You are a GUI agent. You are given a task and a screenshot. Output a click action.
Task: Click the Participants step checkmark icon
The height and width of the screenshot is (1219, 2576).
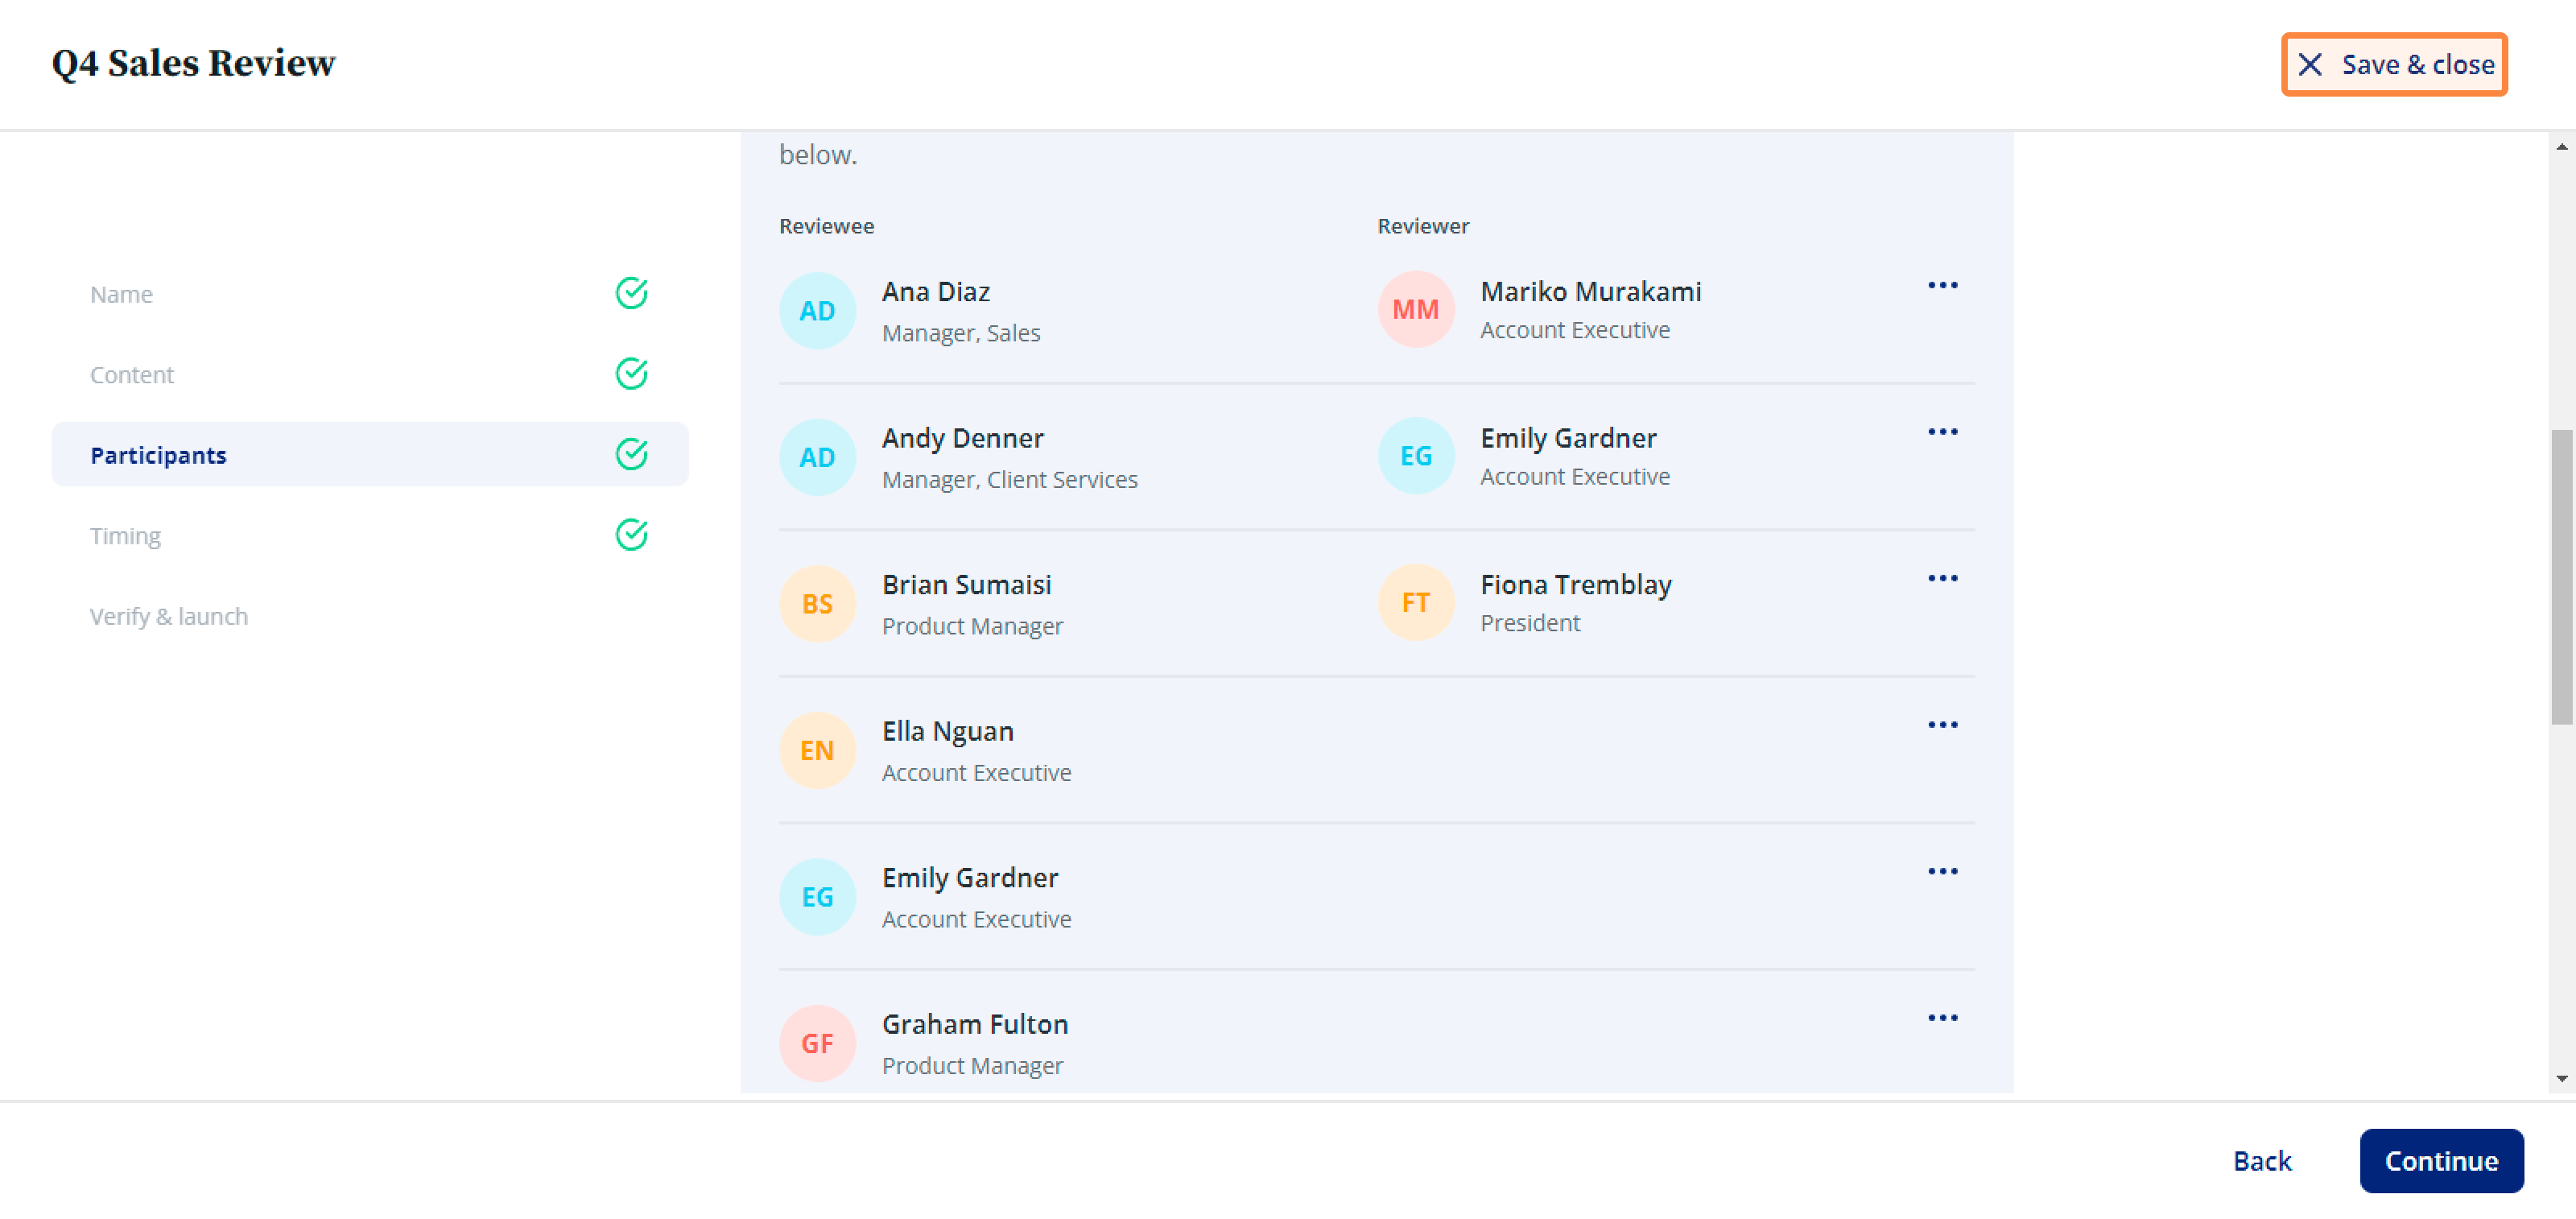pyautogui.click(x=631, y=454)
